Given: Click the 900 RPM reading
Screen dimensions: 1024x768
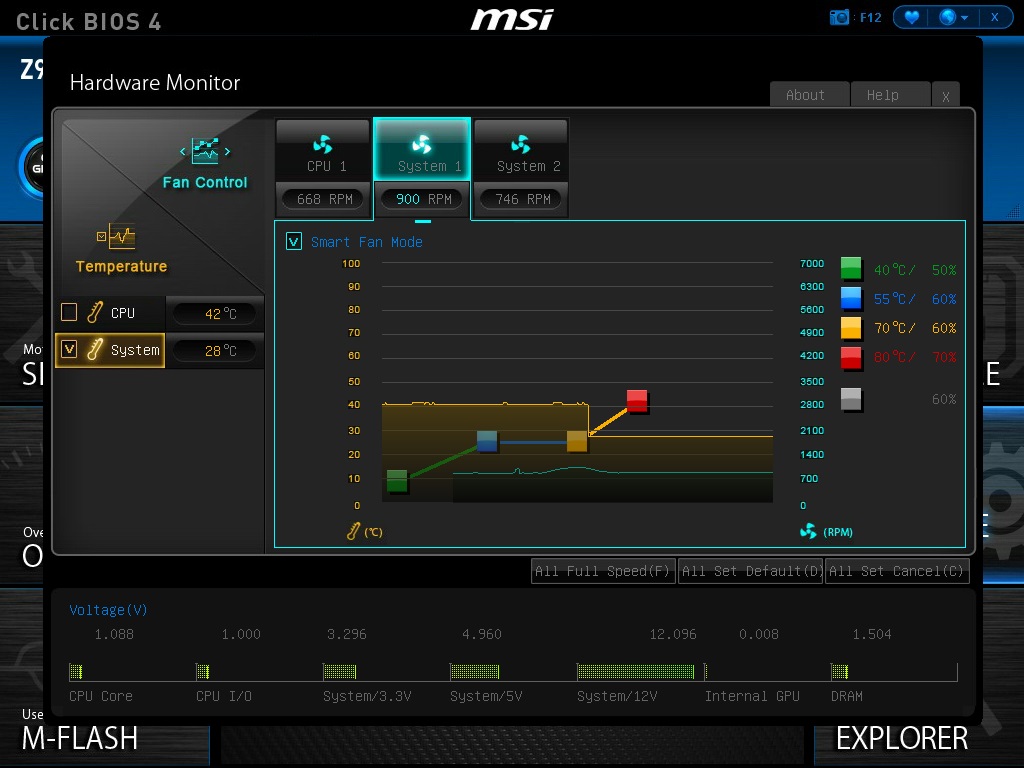Looking at the screenshot, I should pyautogui.click(x=423, y=199).
